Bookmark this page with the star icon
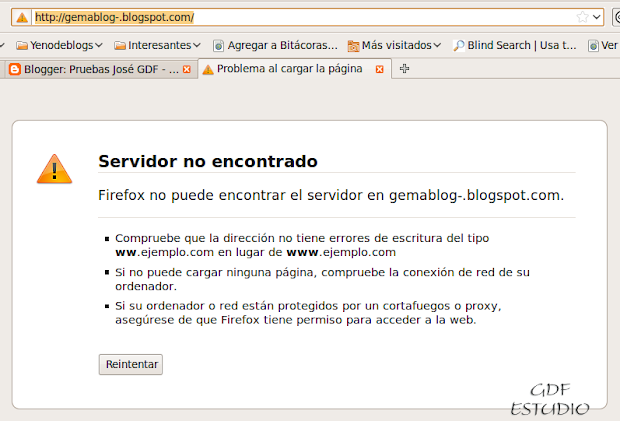620x421 pixels. 582,17
